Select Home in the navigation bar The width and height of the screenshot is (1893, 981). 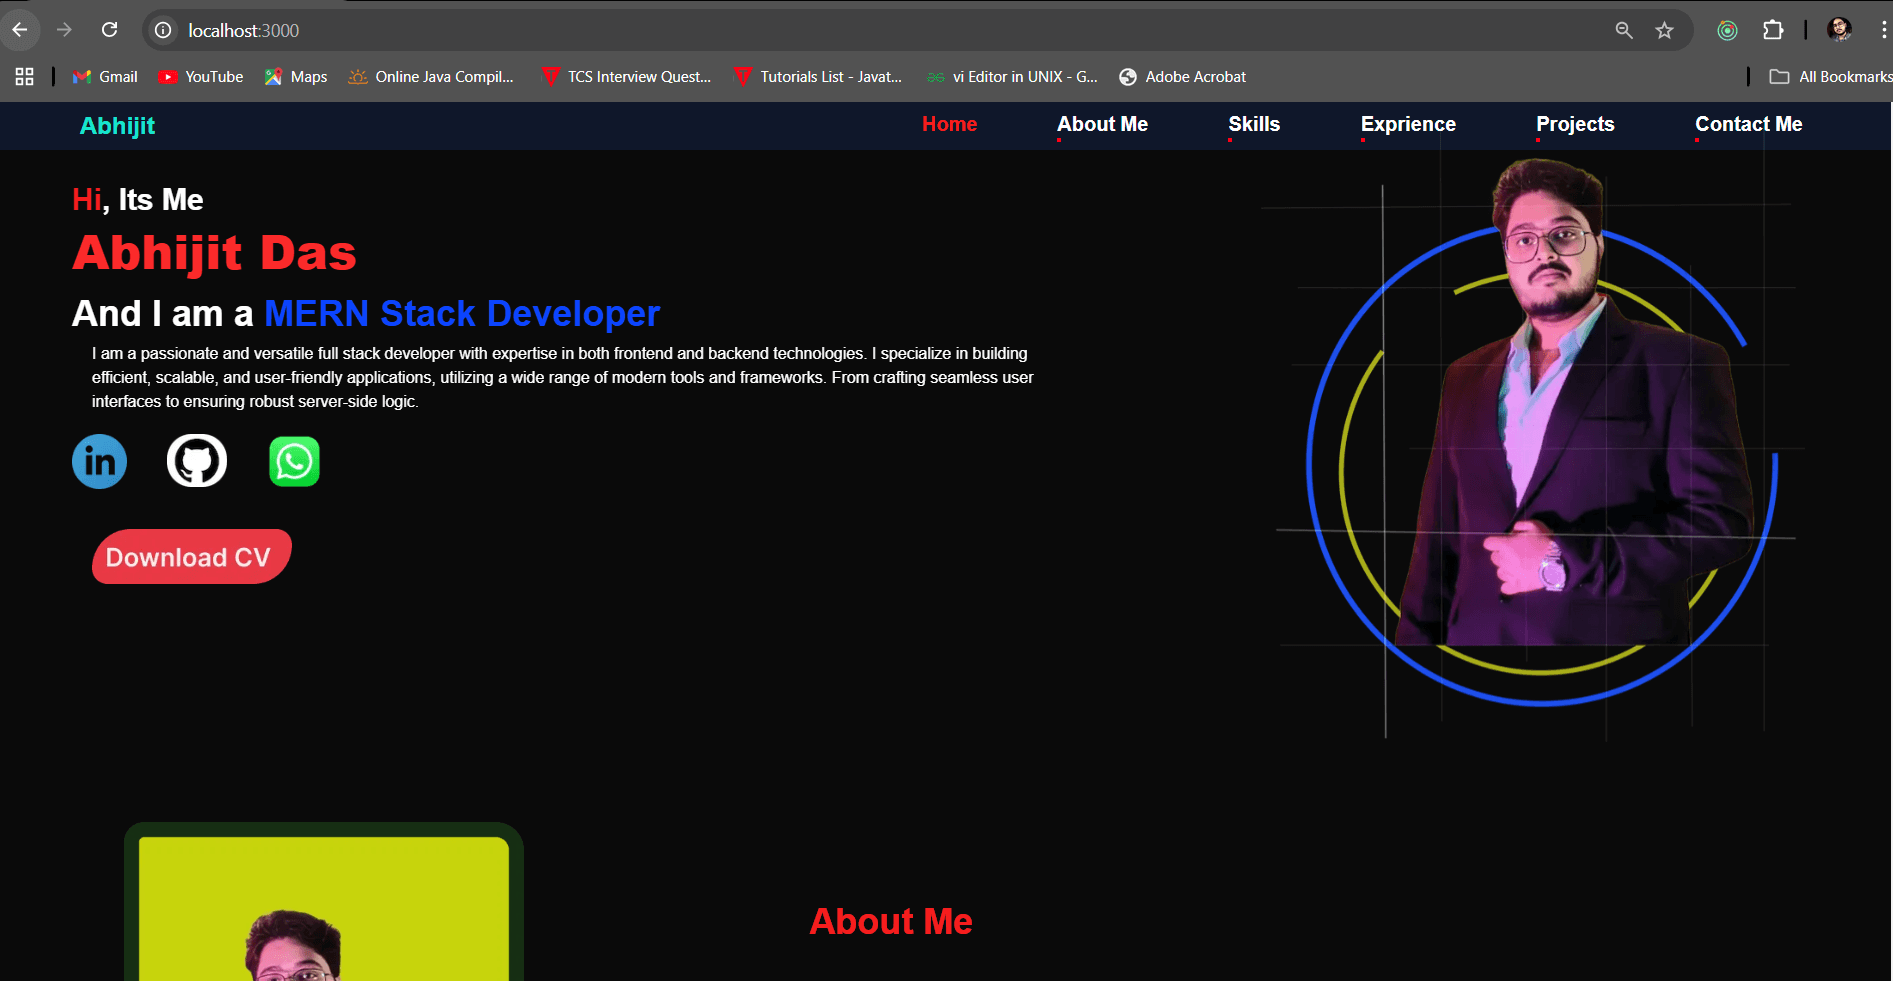tap(949, 124)
